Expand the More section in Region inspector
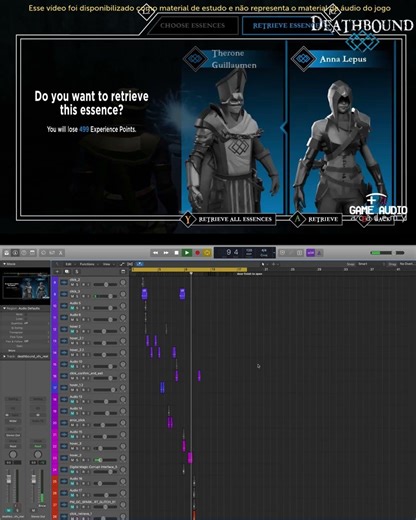 click(12, 350)
